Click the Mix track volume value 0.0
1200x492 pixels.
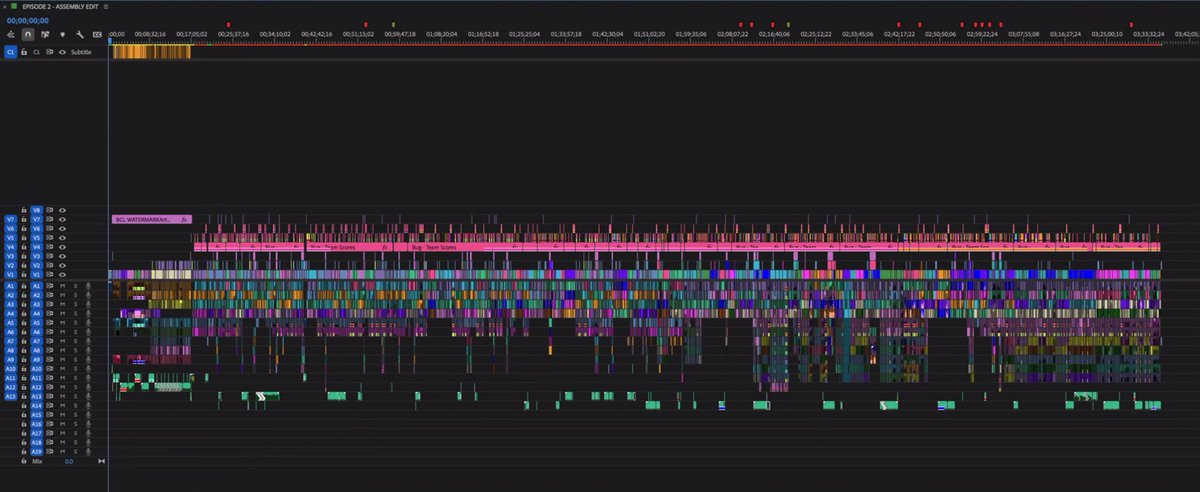coord(69,462)
